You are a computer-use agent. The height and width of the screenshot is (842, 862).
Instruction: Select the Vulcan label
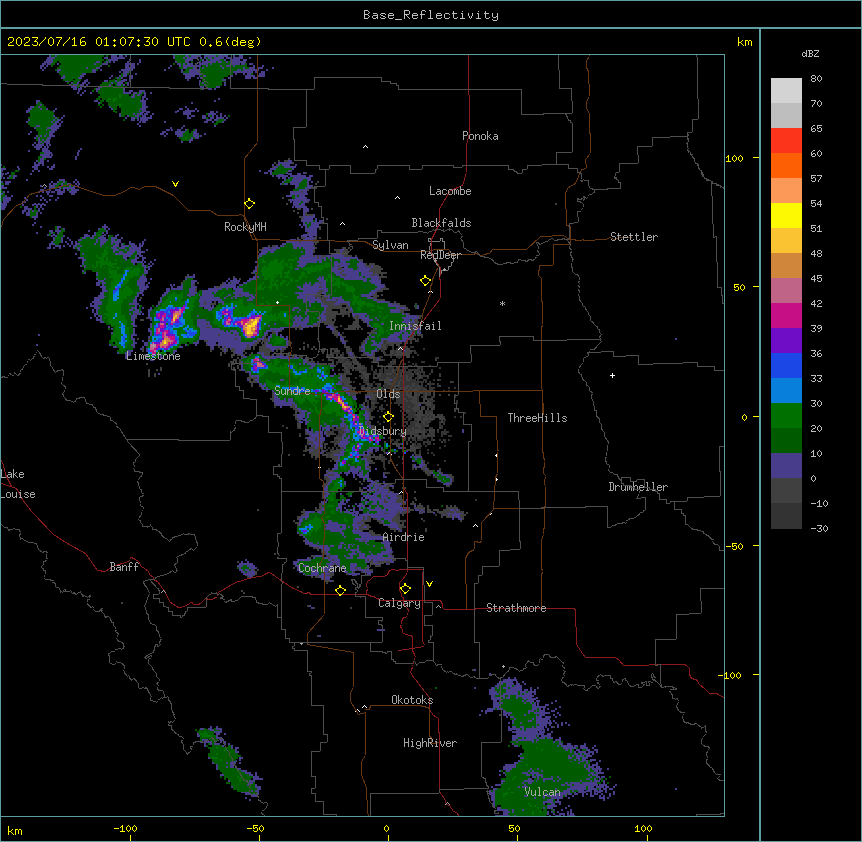pos(542,792)
